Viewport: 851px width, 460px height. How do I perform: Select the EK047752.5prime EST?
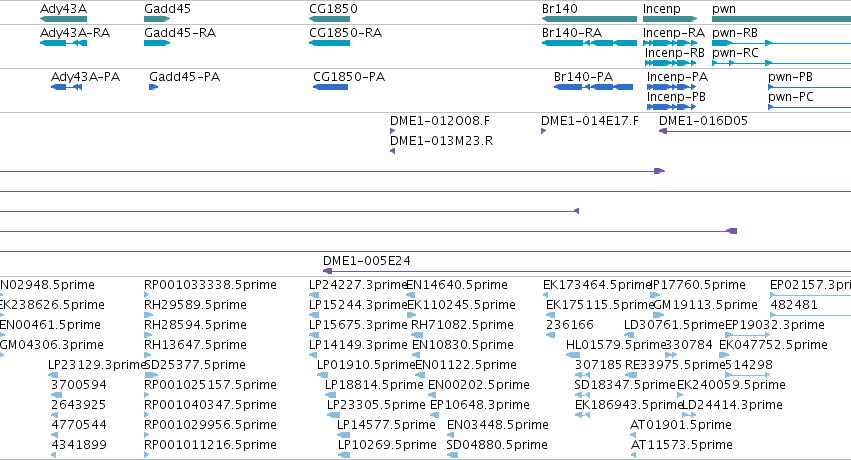pos(773,345)
